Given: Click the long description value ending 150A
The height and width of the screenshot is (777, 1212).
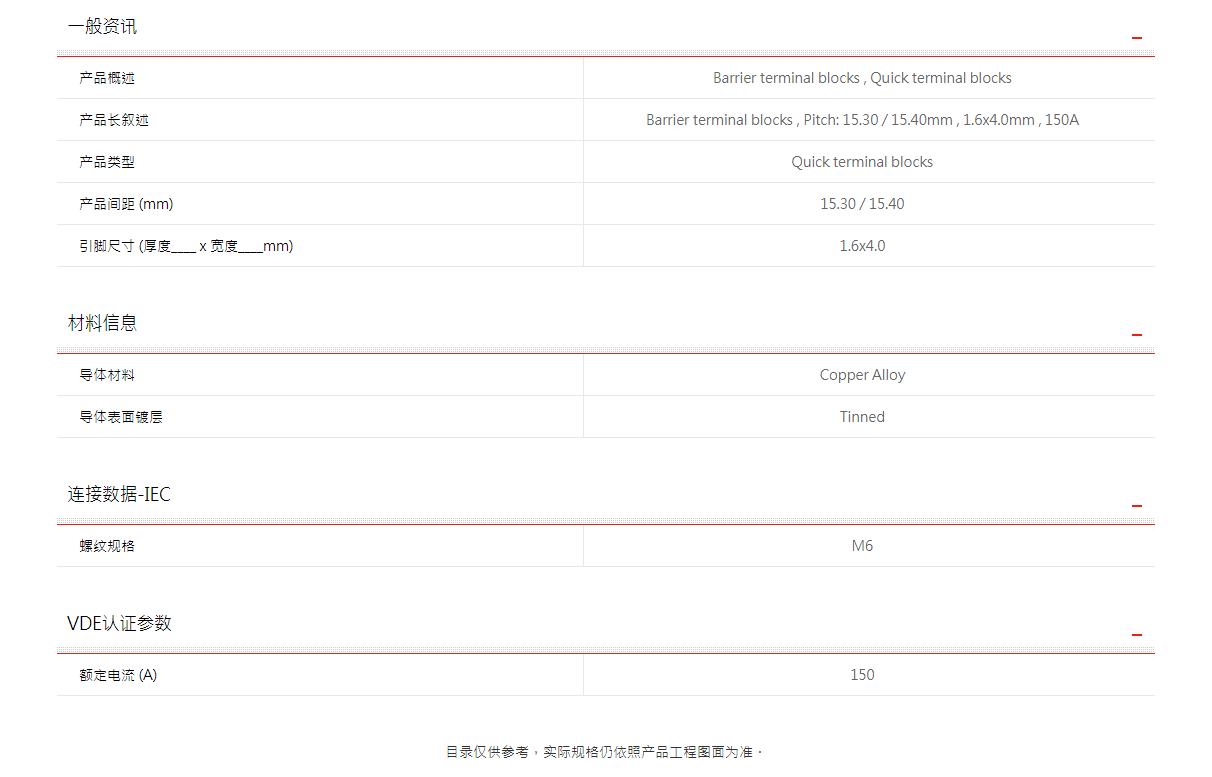Looking at the screenshot, I should click(862, 120).
